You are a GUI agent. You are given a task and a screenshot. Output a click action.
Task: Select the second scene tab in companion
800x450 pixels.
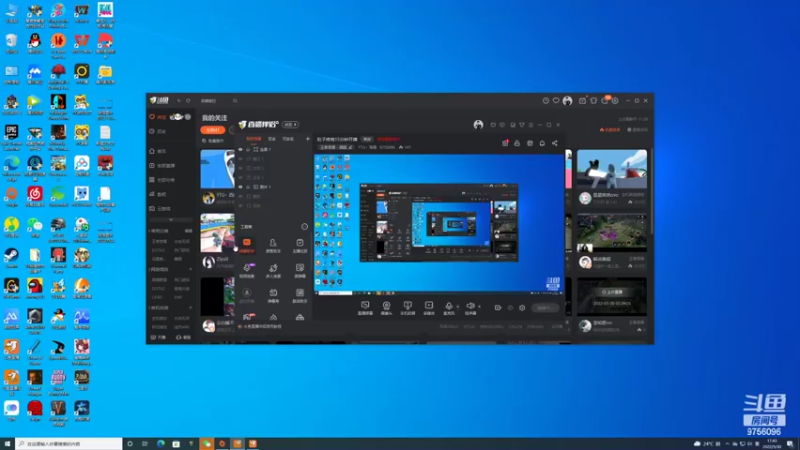[272, 139]
